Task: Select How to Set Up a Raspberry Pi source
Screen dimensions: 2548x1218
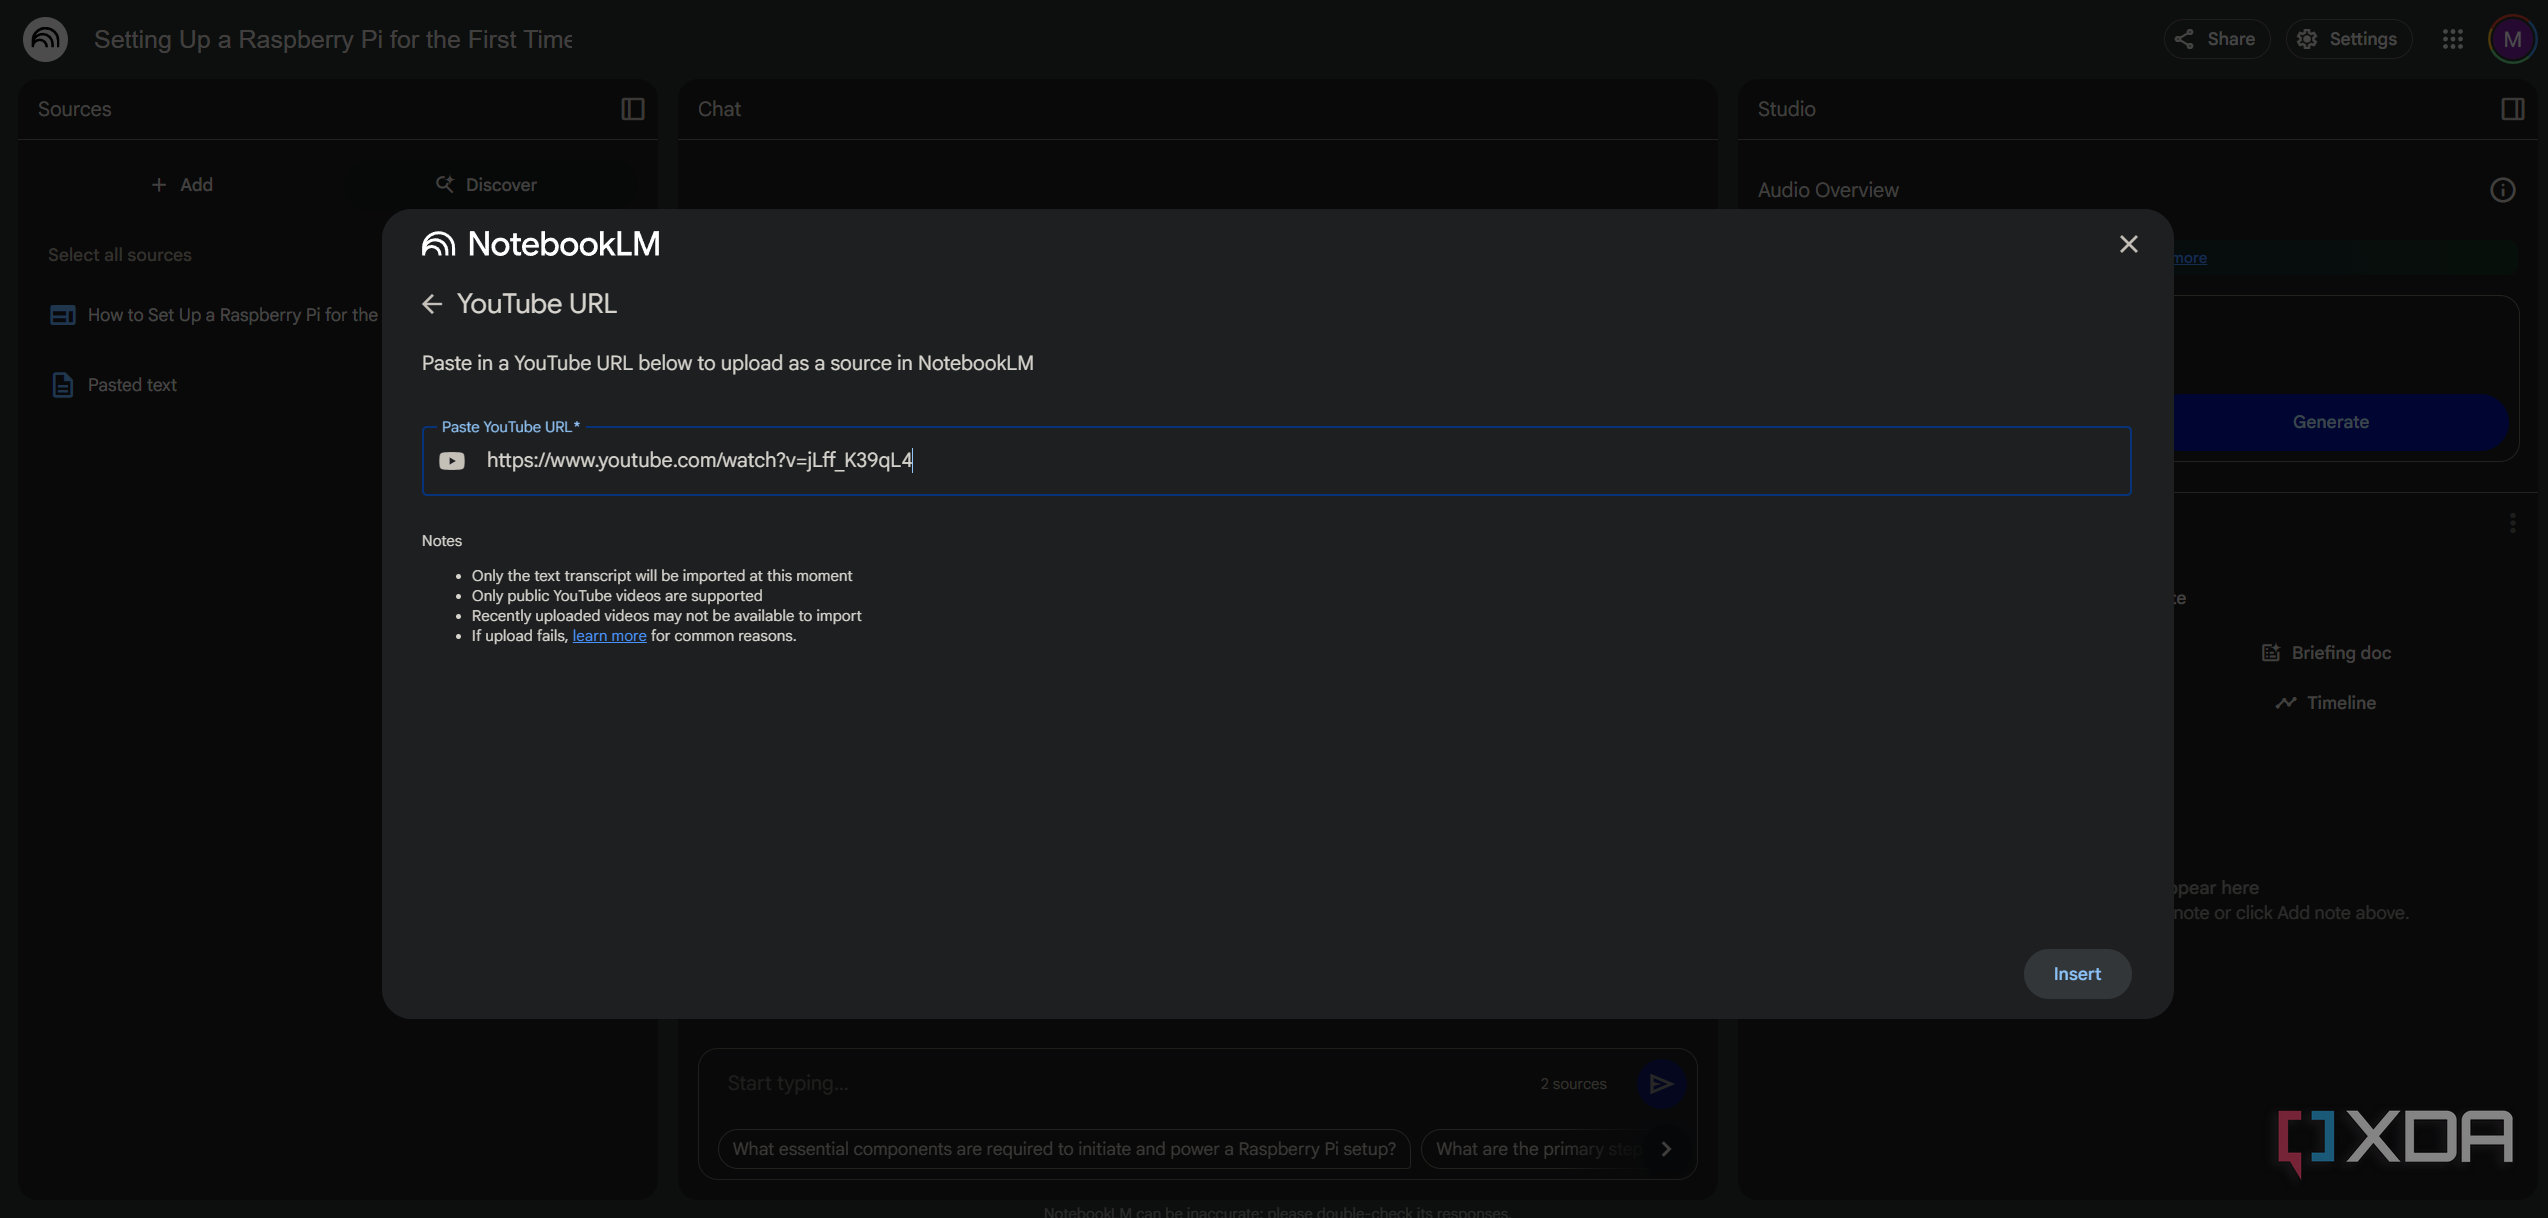Action: tap(233, 315)
